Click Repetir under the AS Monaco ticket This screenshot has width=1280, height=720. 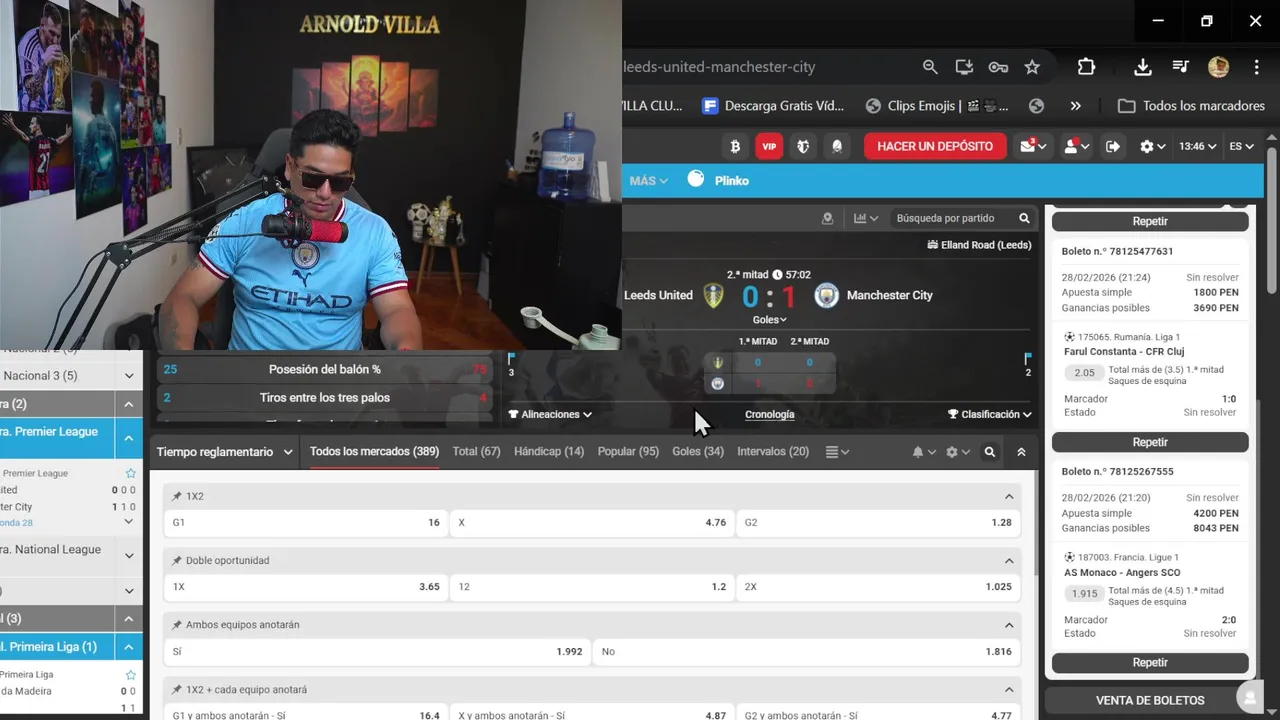pyautogui.click(x=1150, y=662)
